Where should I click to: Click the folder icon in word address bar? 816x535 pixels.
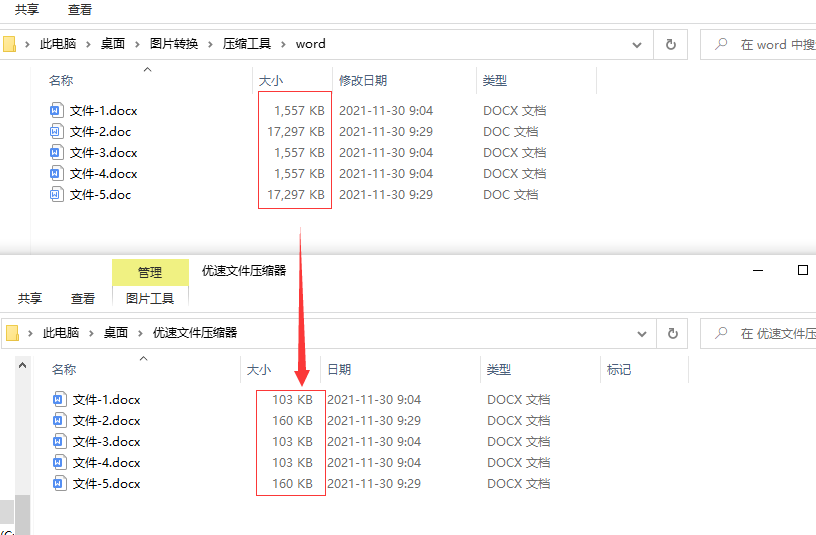[9, 44]
